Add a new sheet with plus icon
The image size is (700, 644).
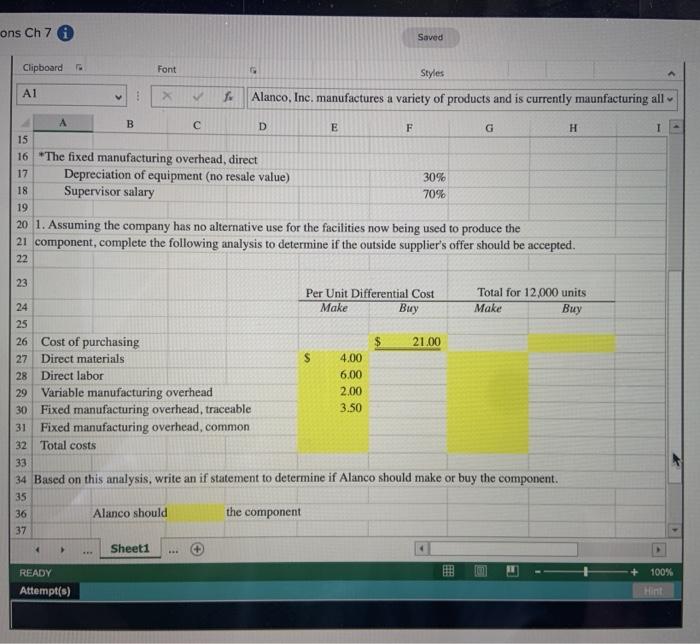click(197, 549)
